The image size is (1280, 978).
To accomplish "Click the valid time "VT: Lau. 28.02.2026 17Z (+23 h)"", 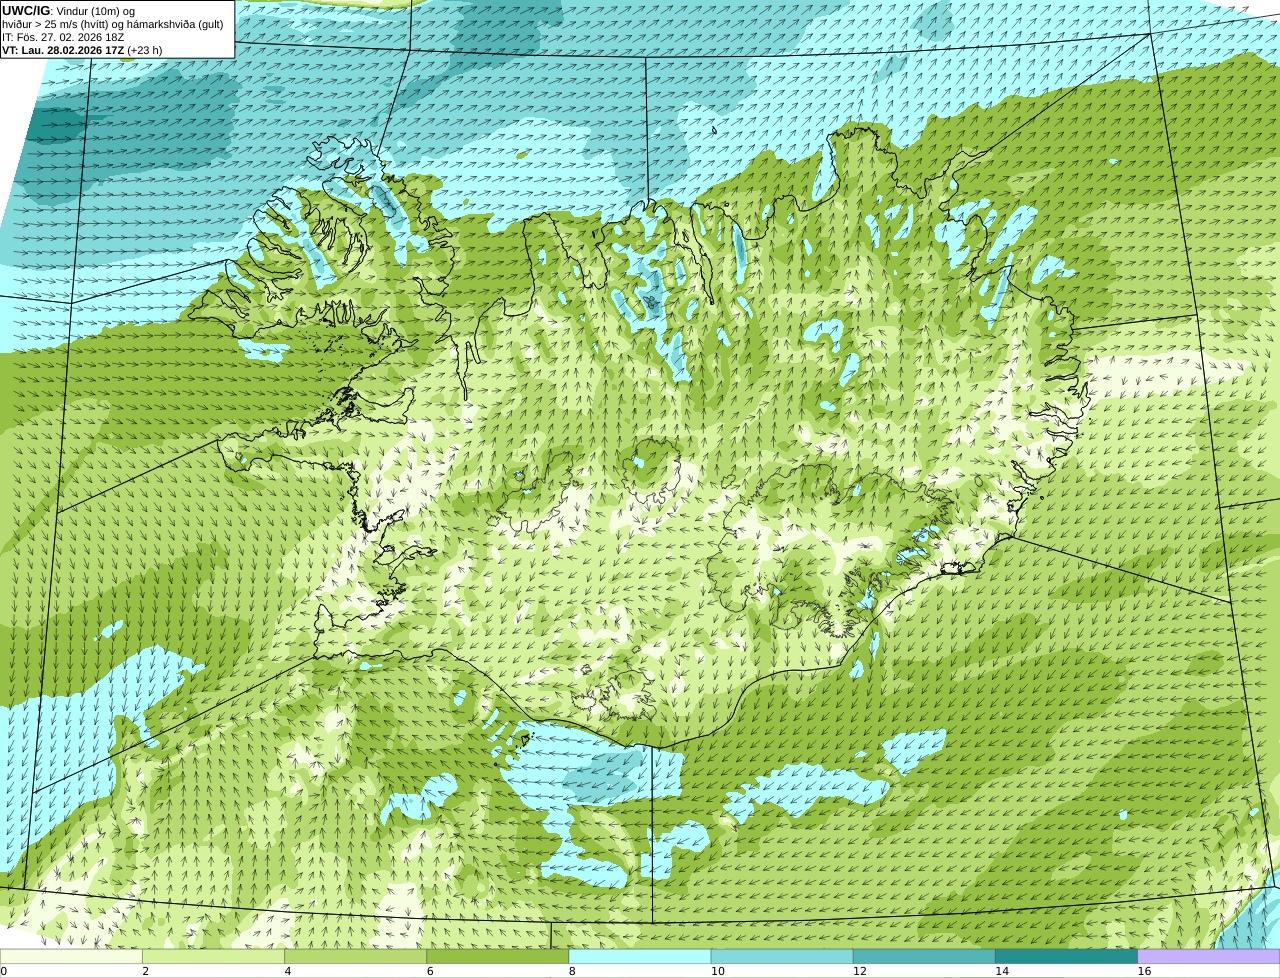I will [x=82, y=50].
